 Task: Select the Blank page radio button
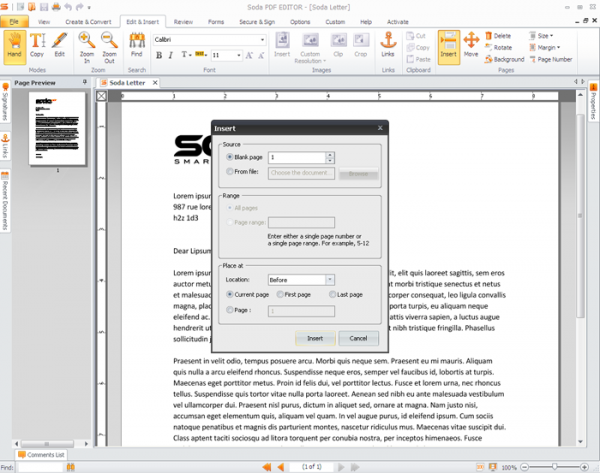[x=231, y=157]
